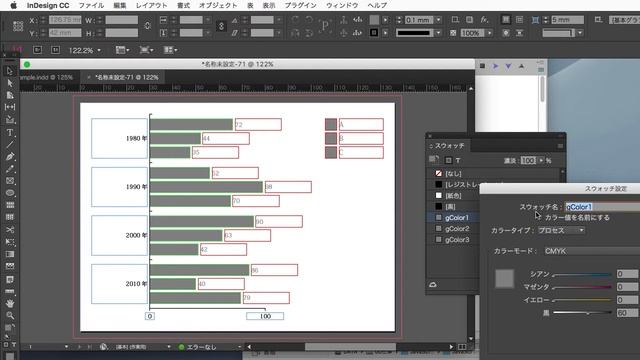Open the オブジェクト menu
This screenshot has height=360, width=640.
click(218, 5)
